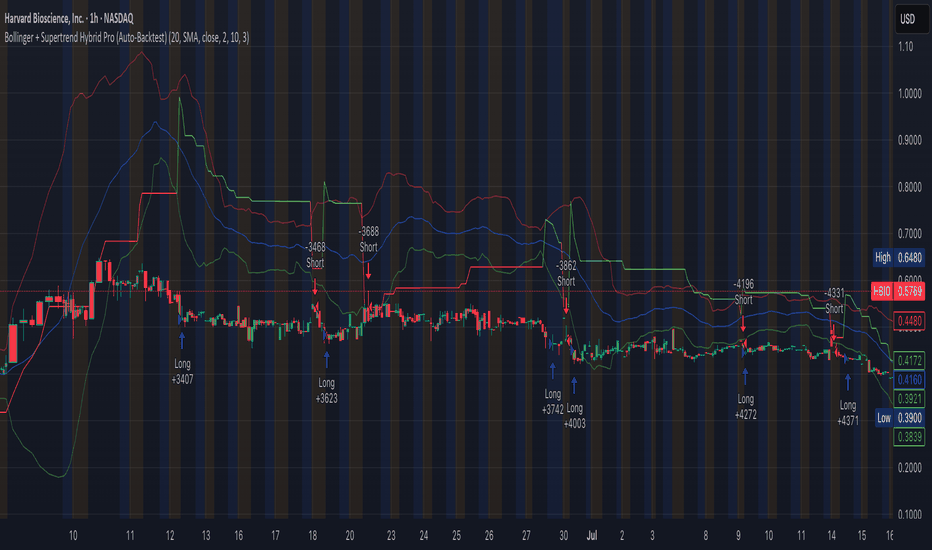Click the -3862 Short trade marker
This screenshot has height=550, width=932.
tap(566, 274)
